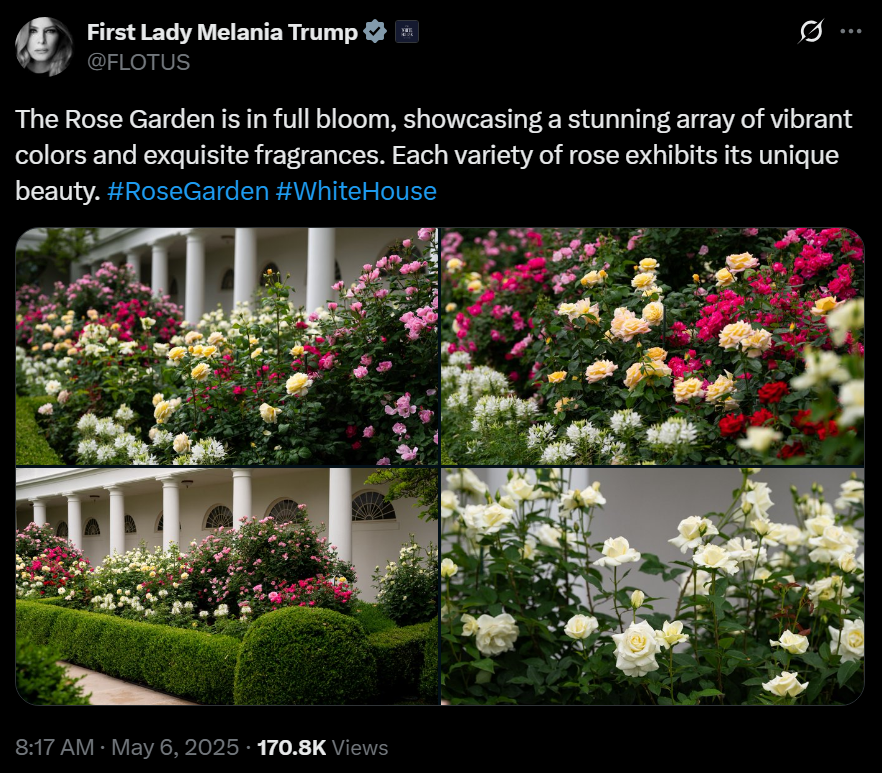Image resolution: width=882 pixels, height=773 pixels.
Task: View the close-up of yellow and magenta roses
Action: pos(652,346)
